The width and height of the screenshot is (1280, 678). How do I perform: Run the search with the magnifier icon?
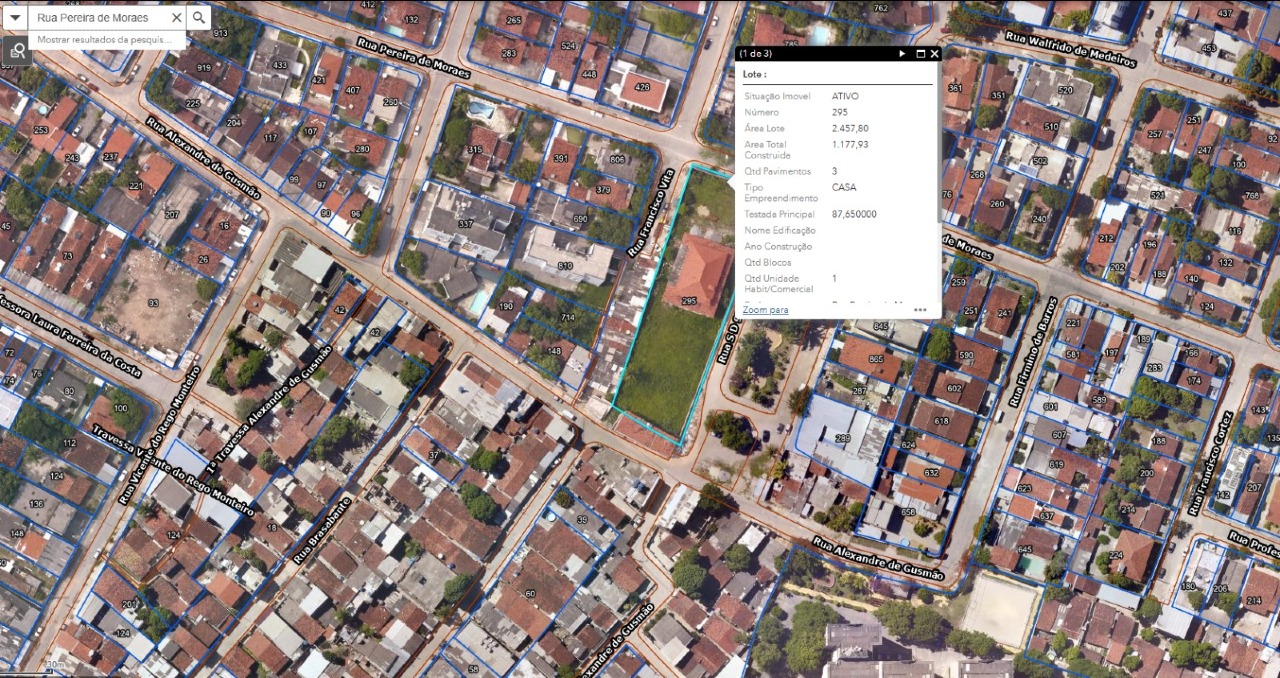point(198,17)
